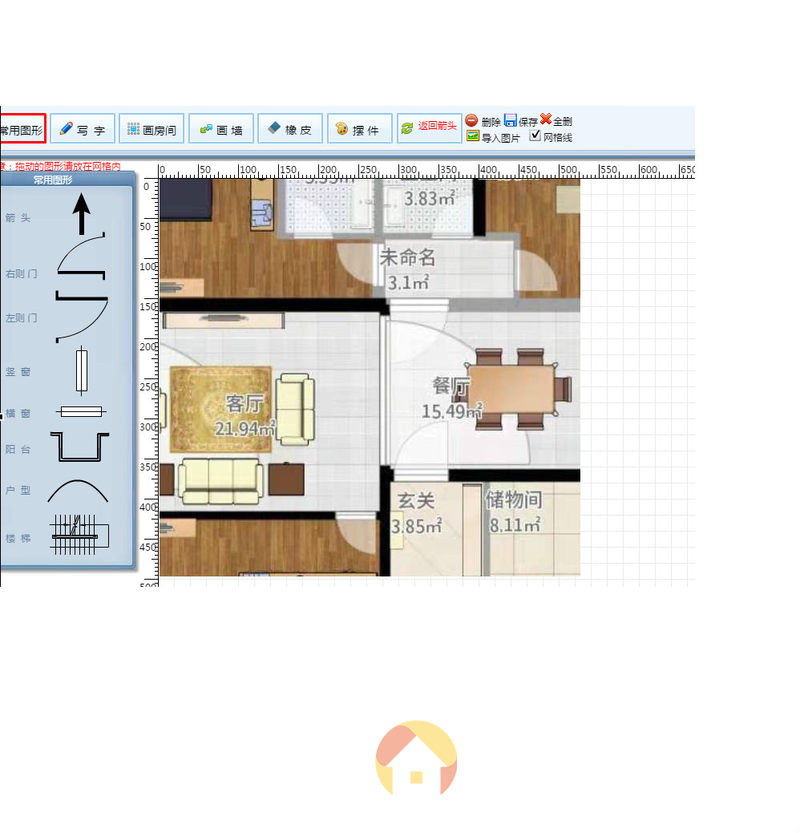Click the grid icon on 画房间

[x=133, y=129]
